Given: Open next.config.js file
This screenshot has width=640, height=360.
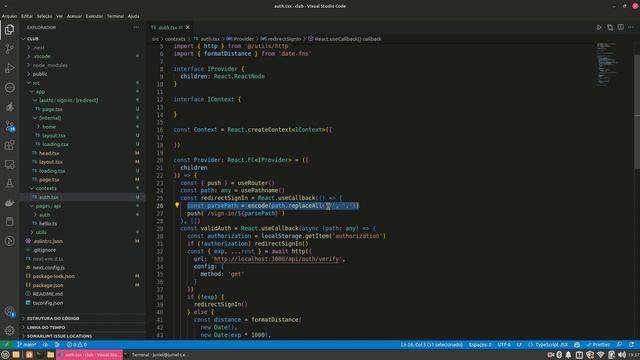Looking at the screenshot, I should coord(48,267).
